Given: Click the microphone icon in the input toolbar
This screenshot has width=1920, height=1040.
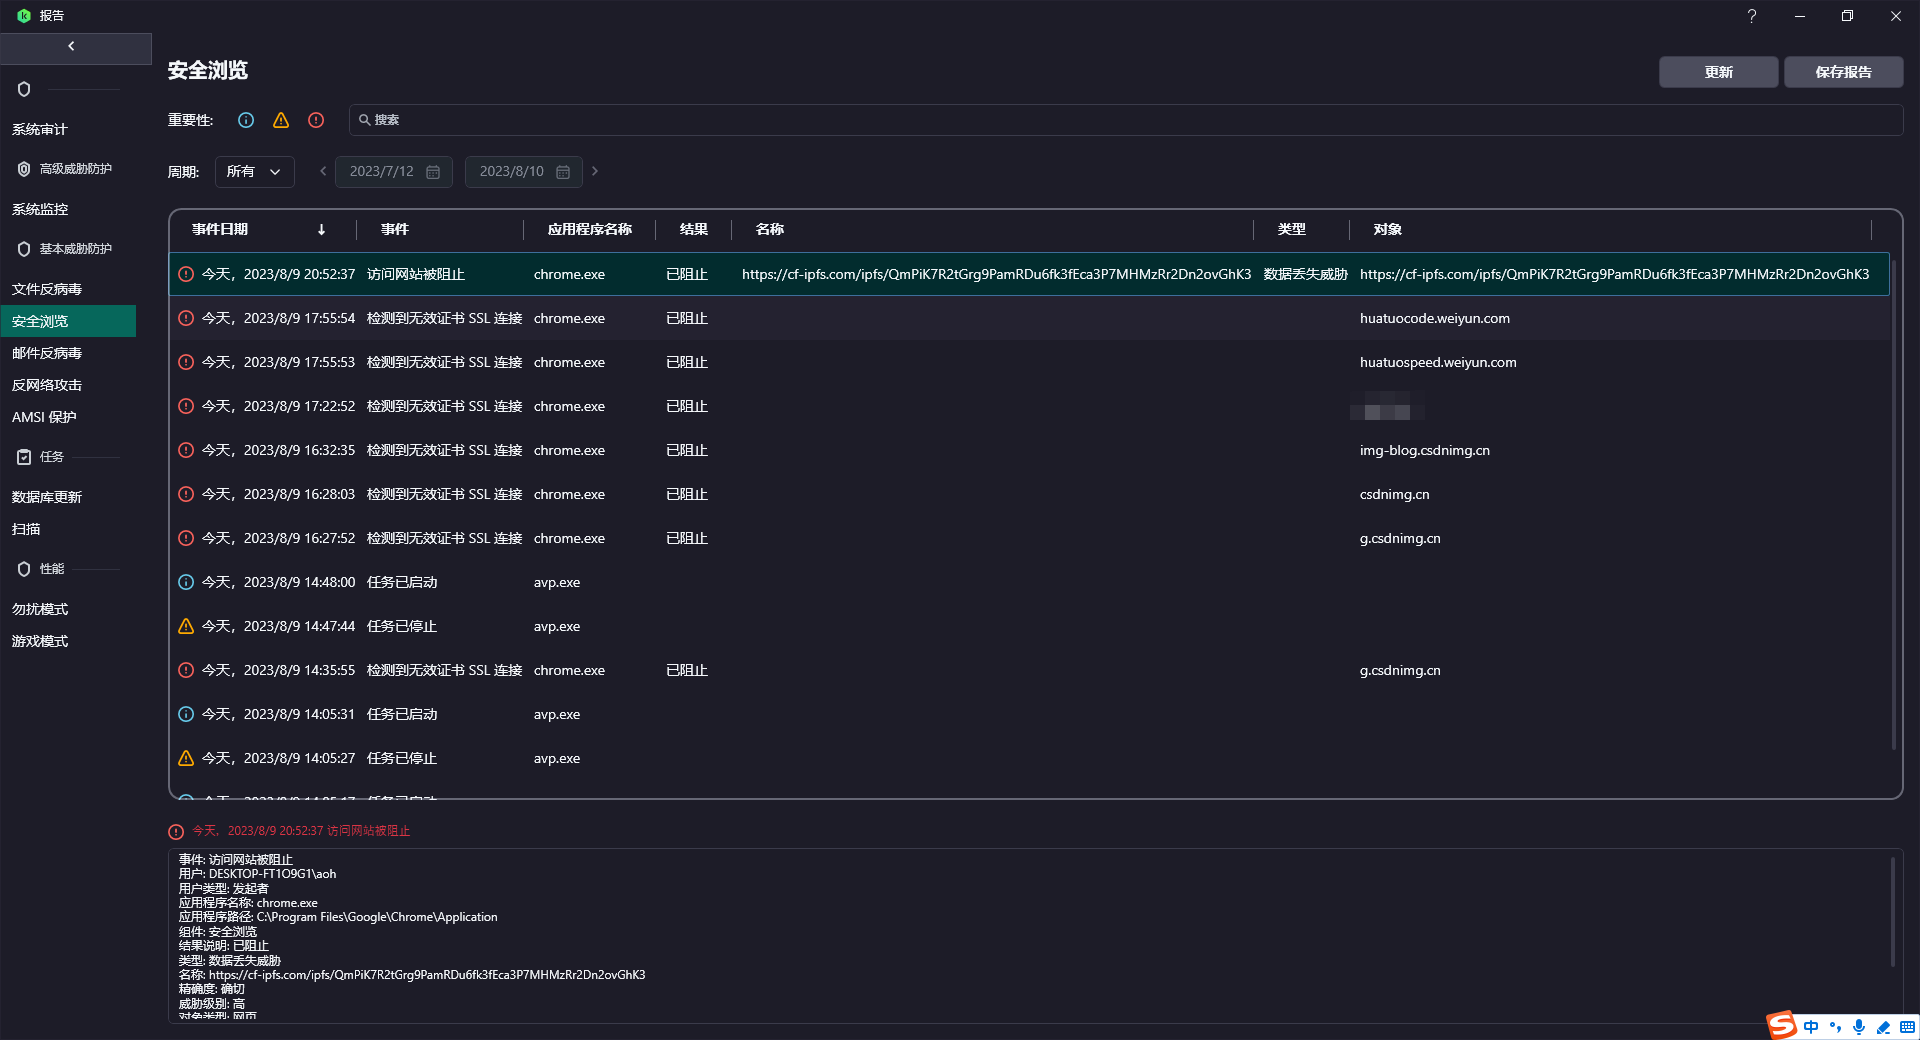Looking at the screenshot, I should point(1858,1027).
